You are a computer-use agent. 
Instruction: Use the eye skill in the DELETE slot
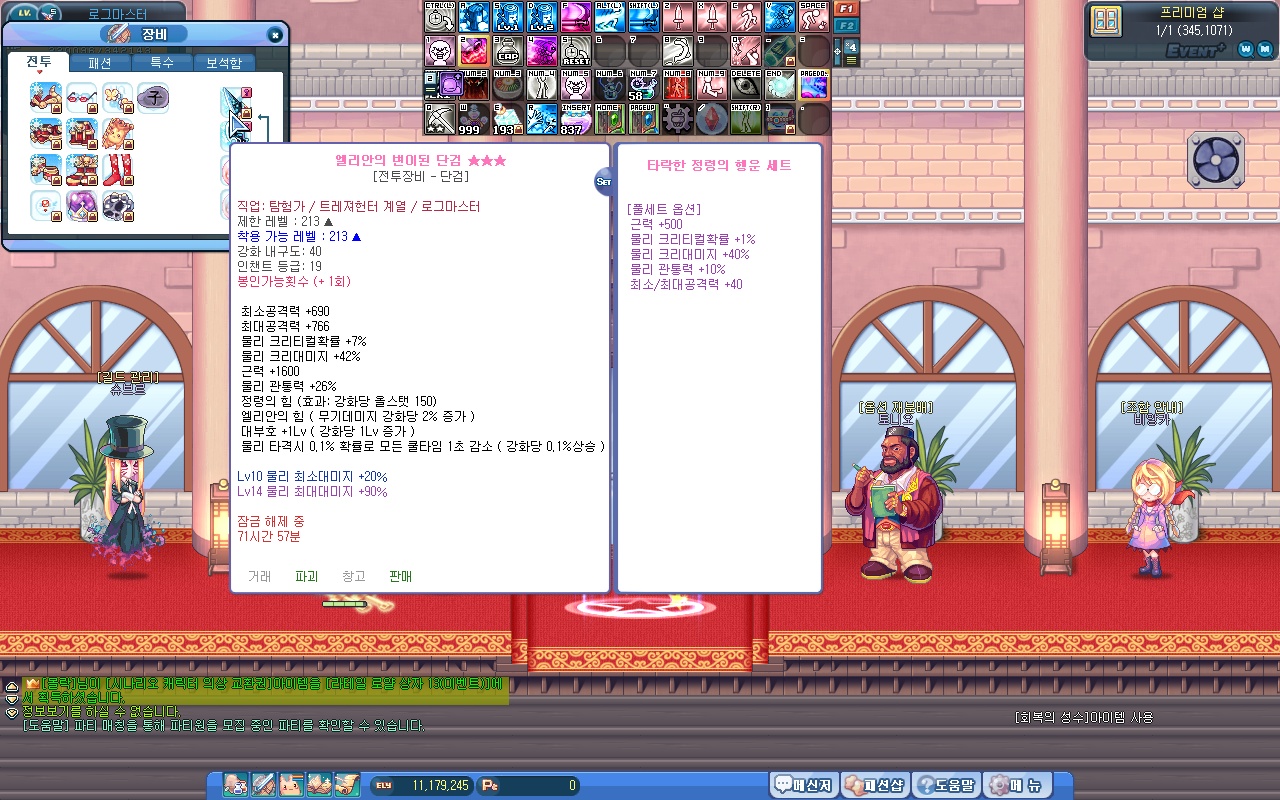pyautogui.click(x=746, y=85)
